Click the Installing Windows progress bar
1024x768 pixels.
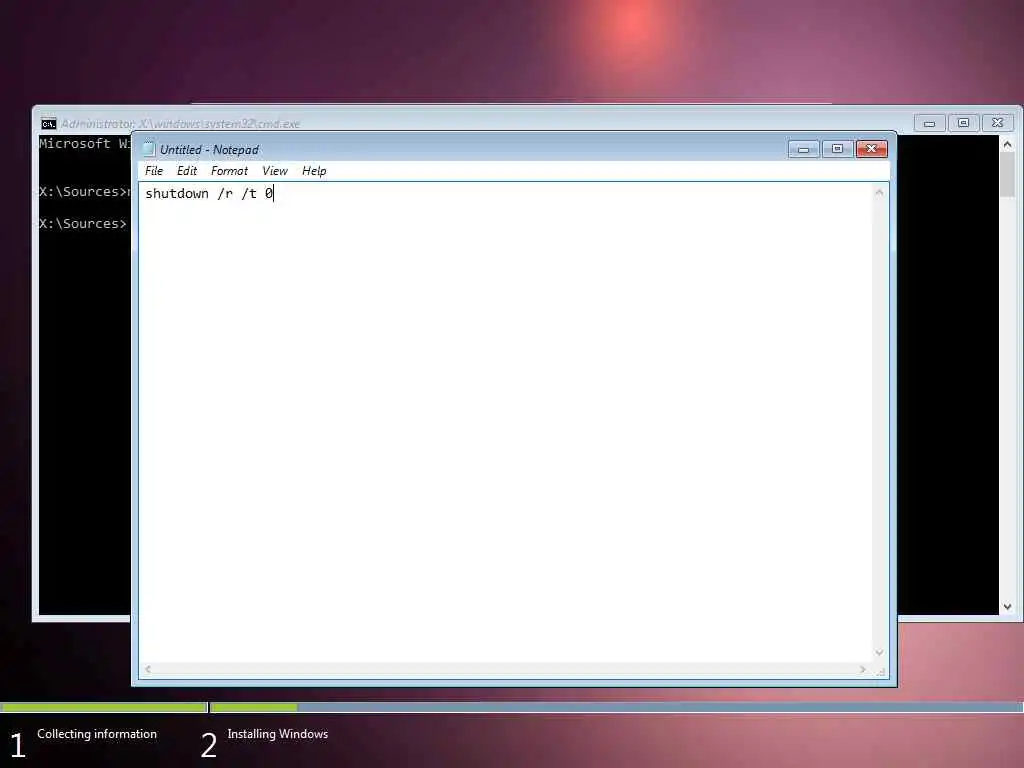click(617, 707)
